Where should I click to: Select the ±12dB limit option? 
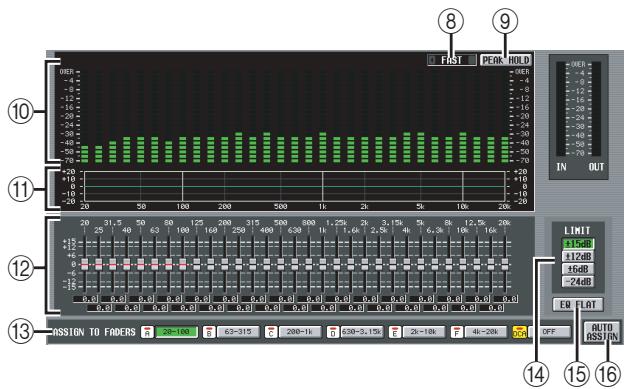click(578, 256)
